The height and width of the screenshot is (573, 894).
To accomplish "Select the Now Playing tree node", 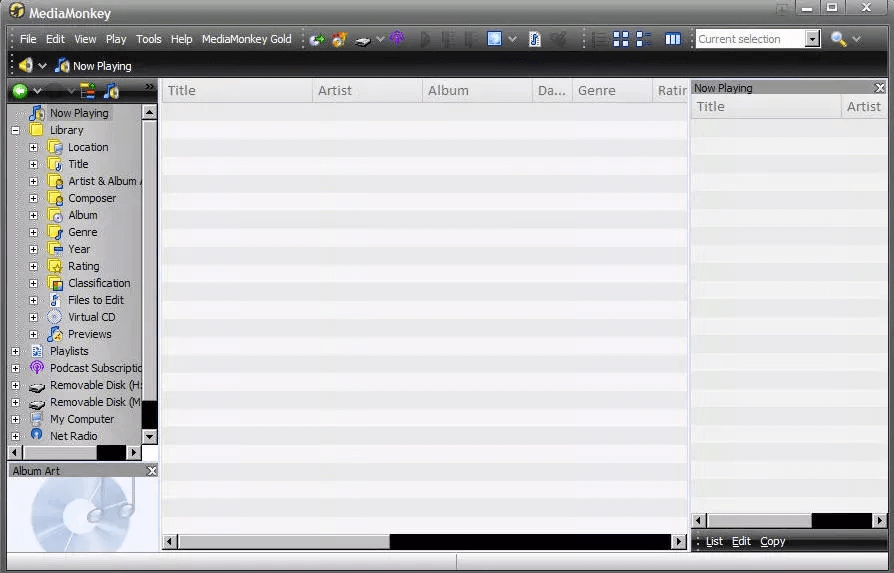I will [x=79, y=113].
